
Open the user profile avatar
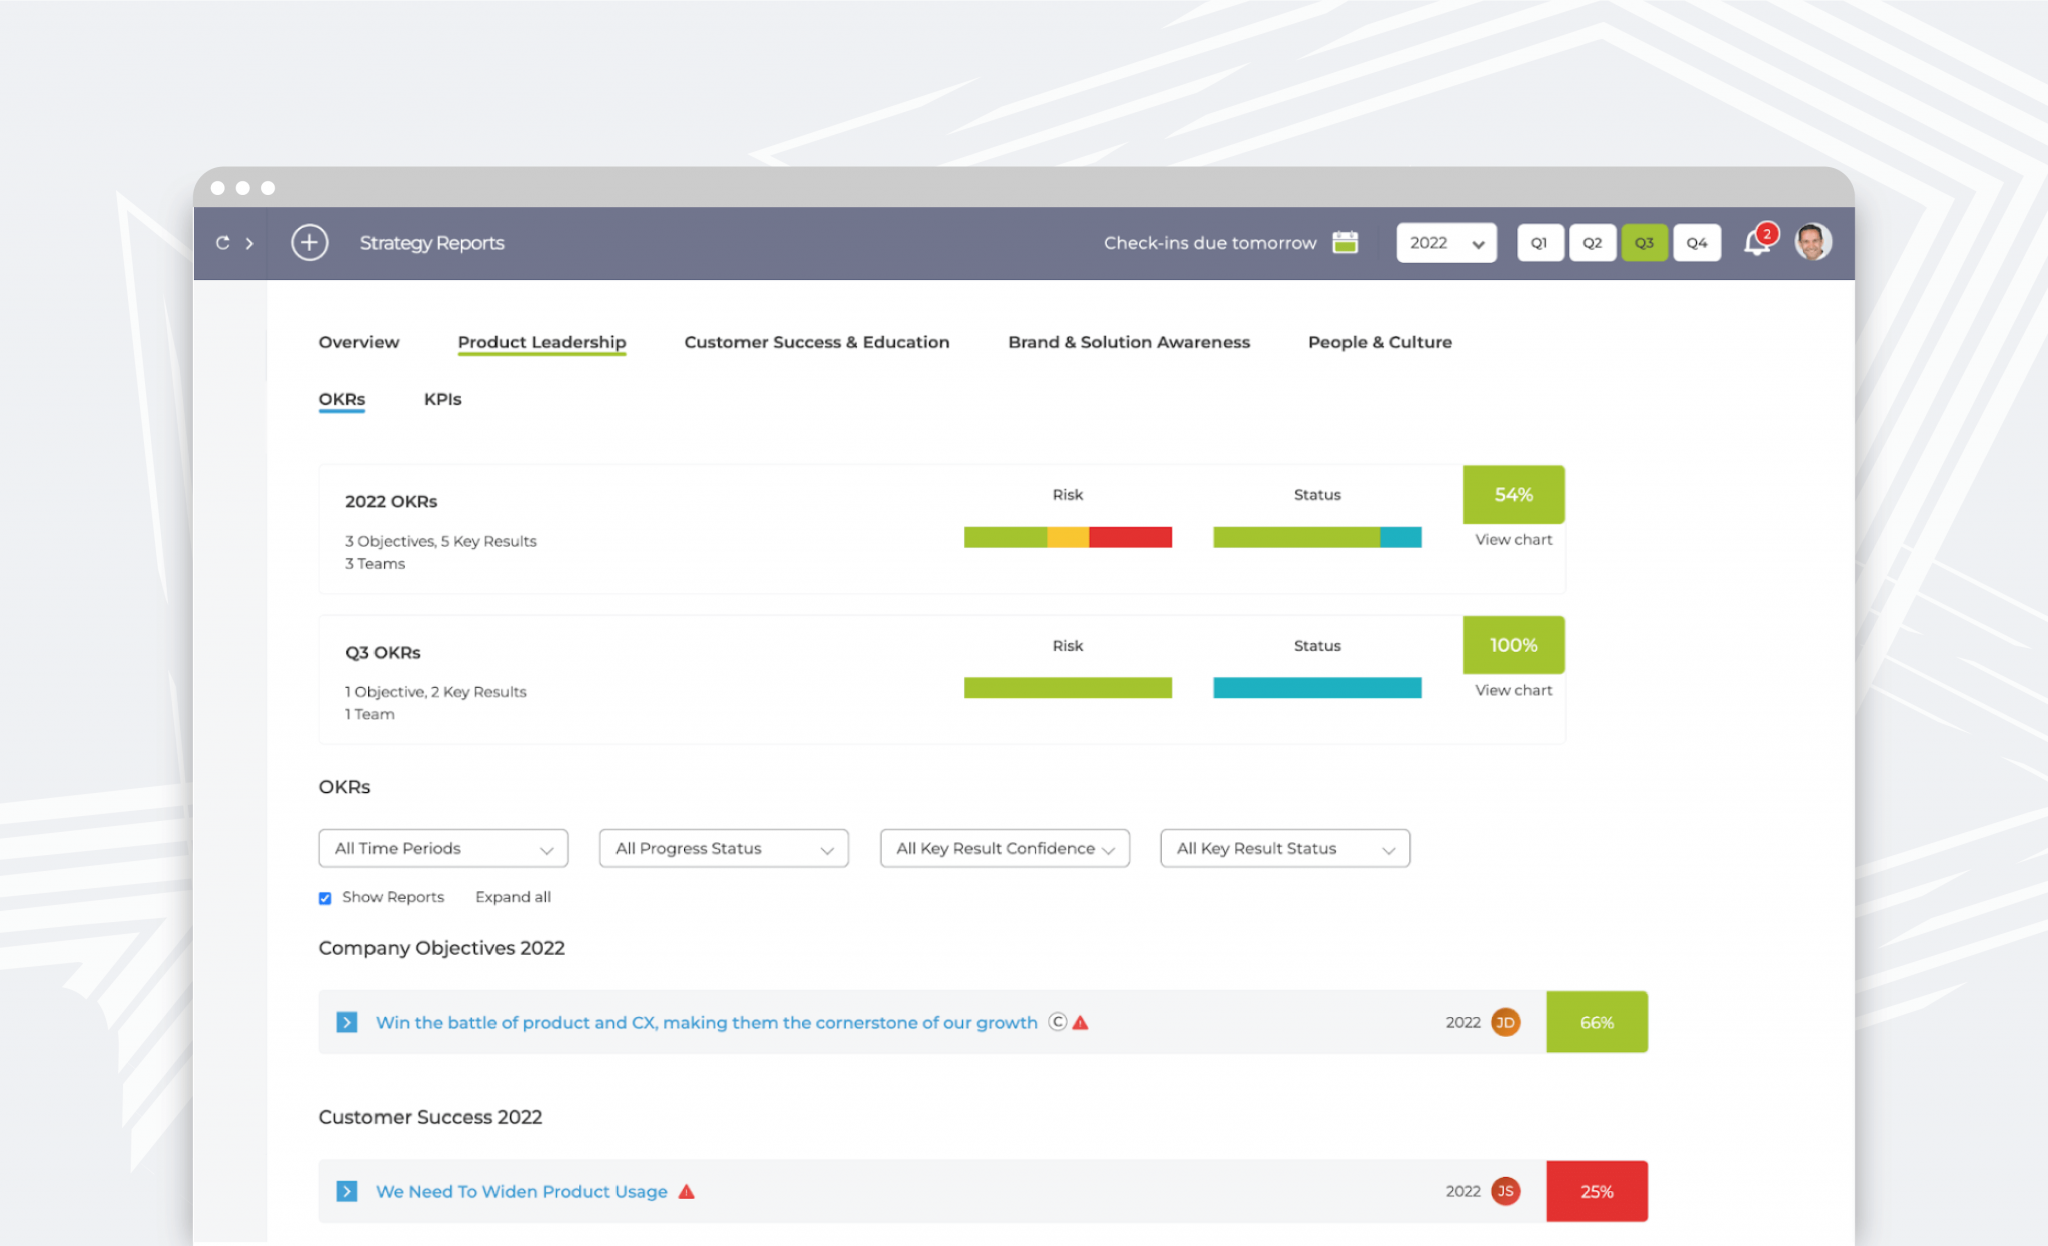tap(1812, 242)
